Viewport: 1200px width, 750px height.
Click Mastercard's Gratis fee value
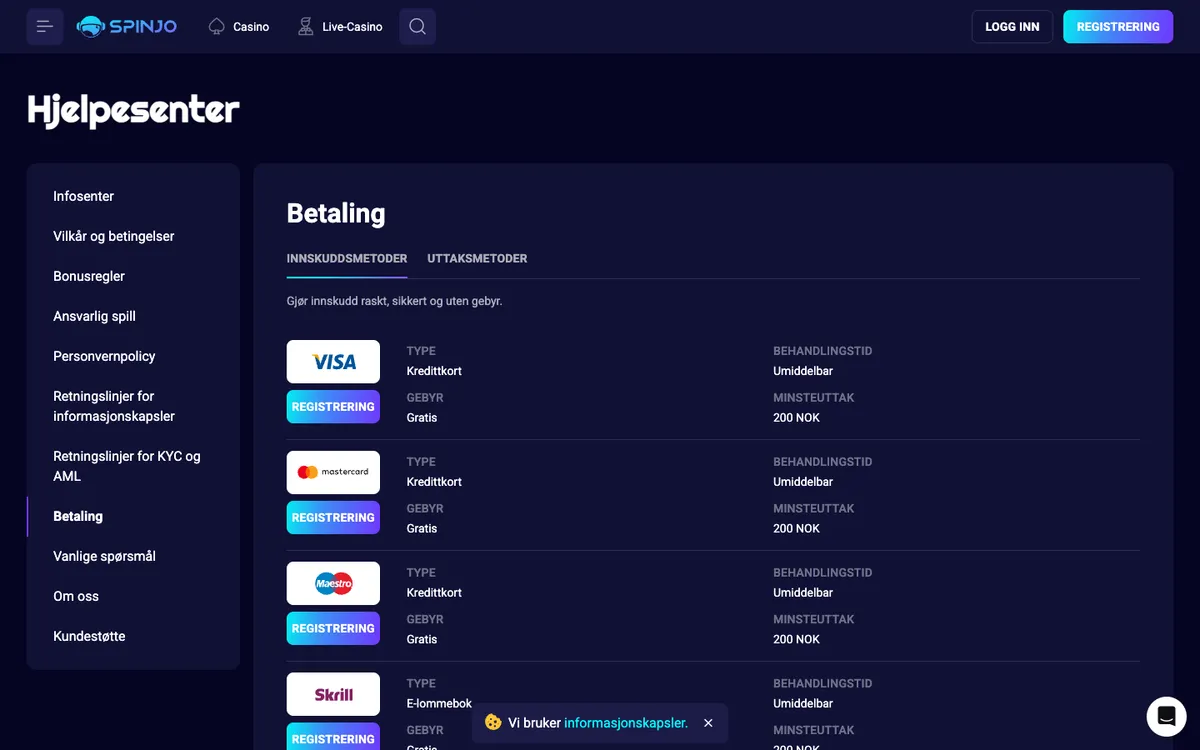tap(422, 528)
